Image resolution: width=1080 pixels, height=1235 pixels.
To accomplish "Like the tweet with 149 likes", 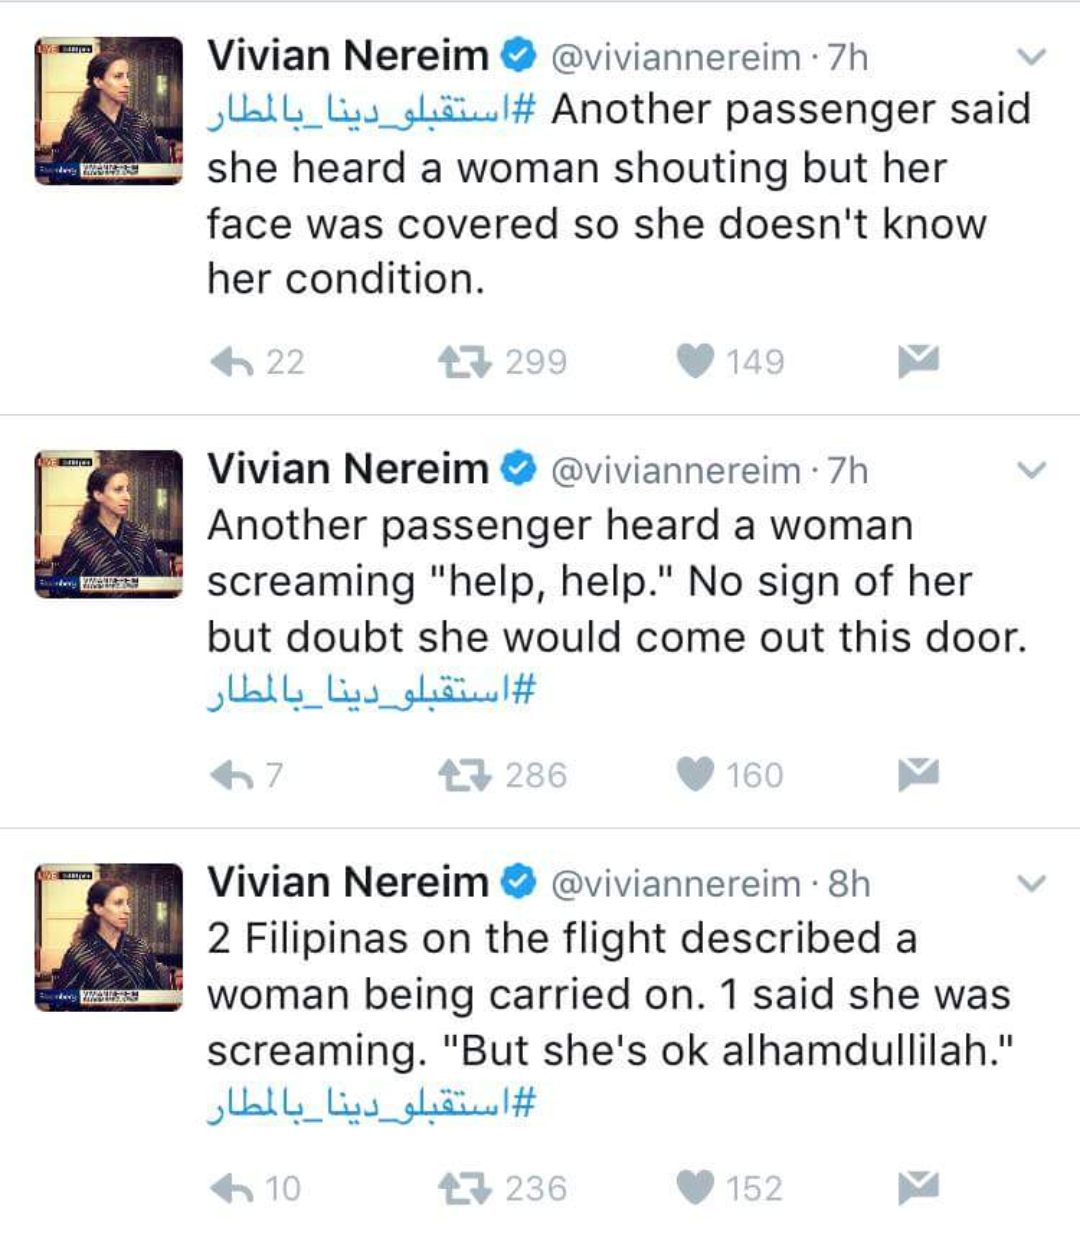I will (x=696, y=361).
